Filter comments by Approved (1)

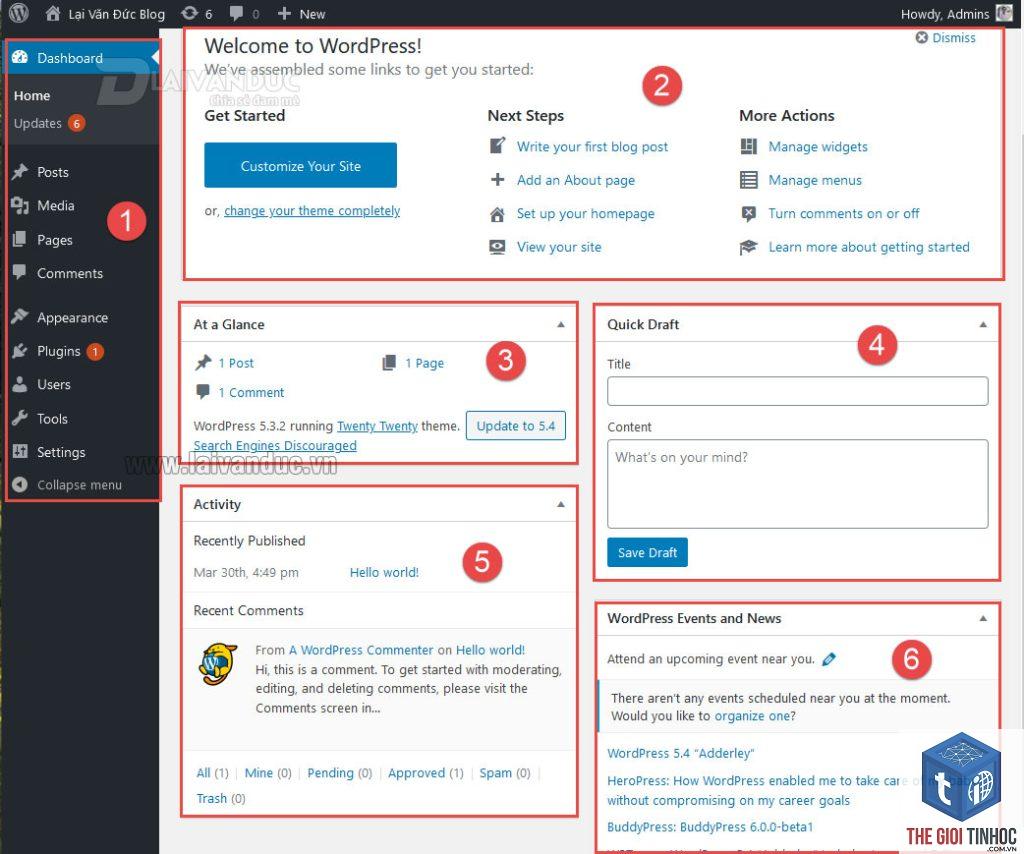[426, 772]
